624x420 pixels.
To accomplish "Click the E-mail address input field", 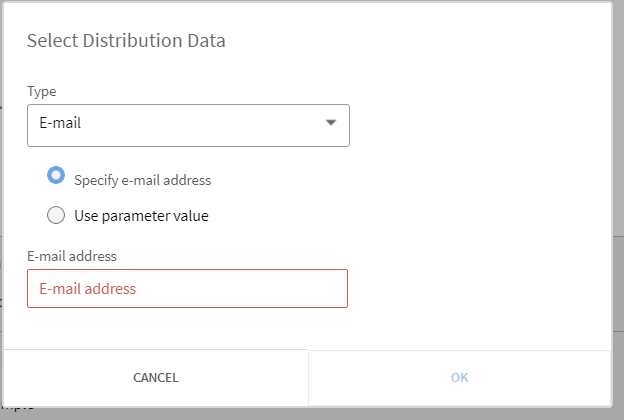I will point(187,289).
